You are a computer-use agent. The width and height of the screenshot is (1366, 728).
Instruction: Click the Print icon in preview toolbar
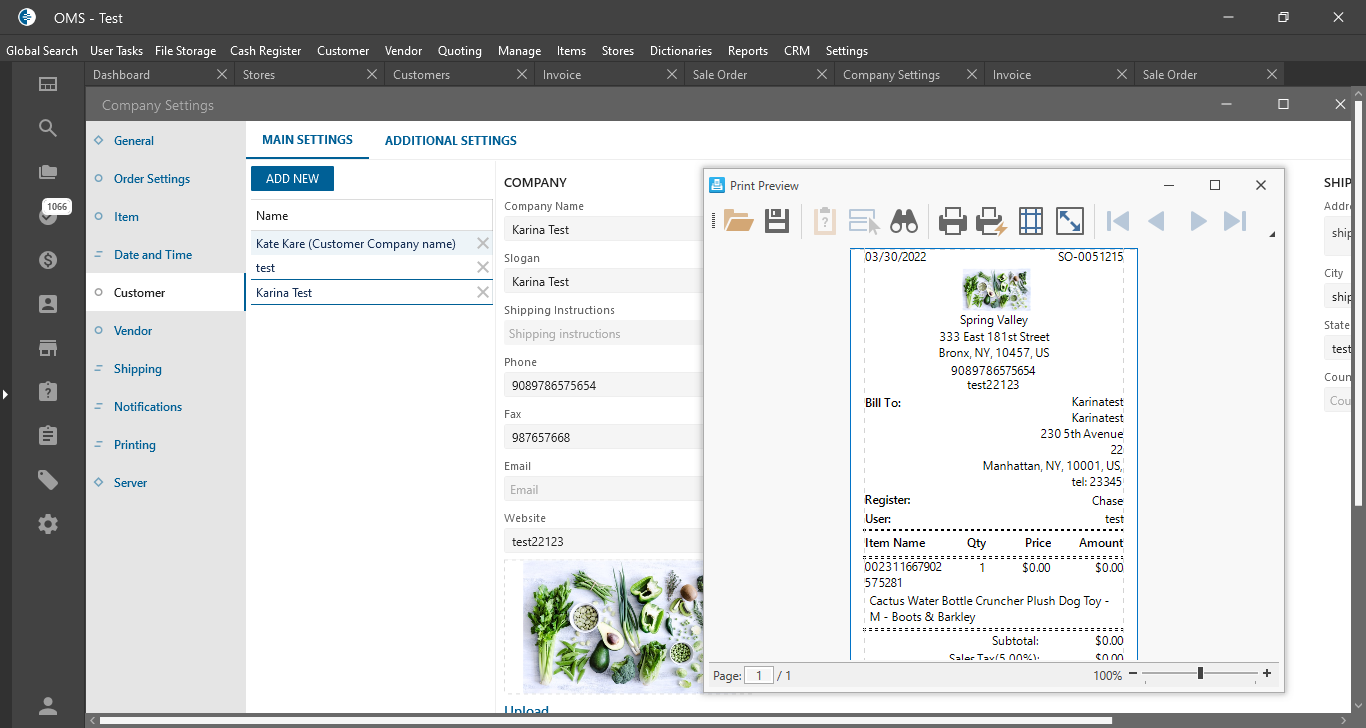[952, 221]
